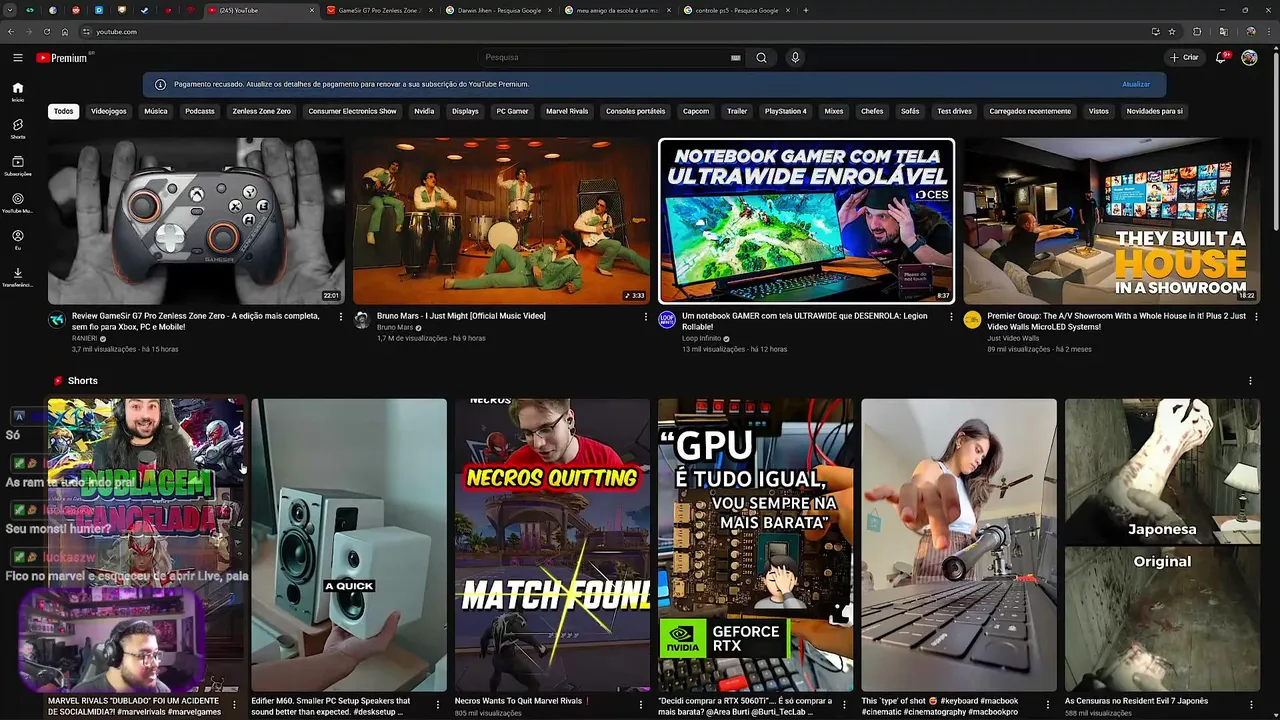Open options for the Necros short
The height and width of the screenshot is (720, 1280).
[x=641, y=705]
